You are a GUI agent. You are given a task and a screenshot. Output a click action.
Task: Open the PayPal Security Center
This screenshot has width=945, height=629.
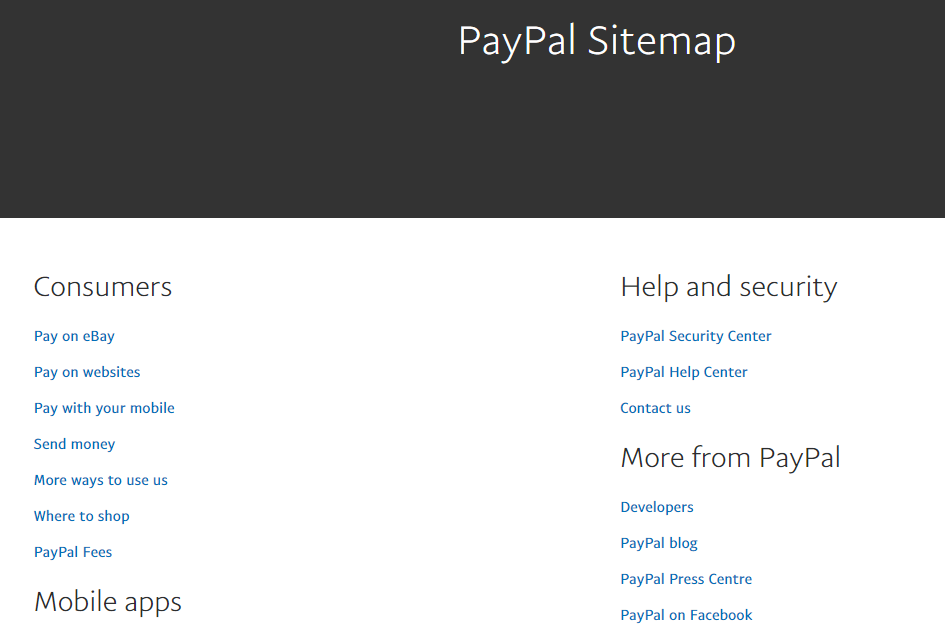[695, 336]
